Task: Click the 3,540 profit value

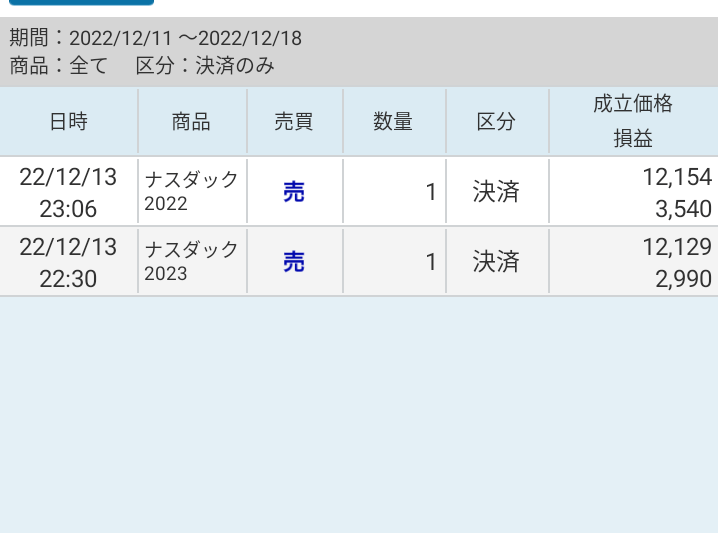Action: pyautogui.click(x=683, y=209)
